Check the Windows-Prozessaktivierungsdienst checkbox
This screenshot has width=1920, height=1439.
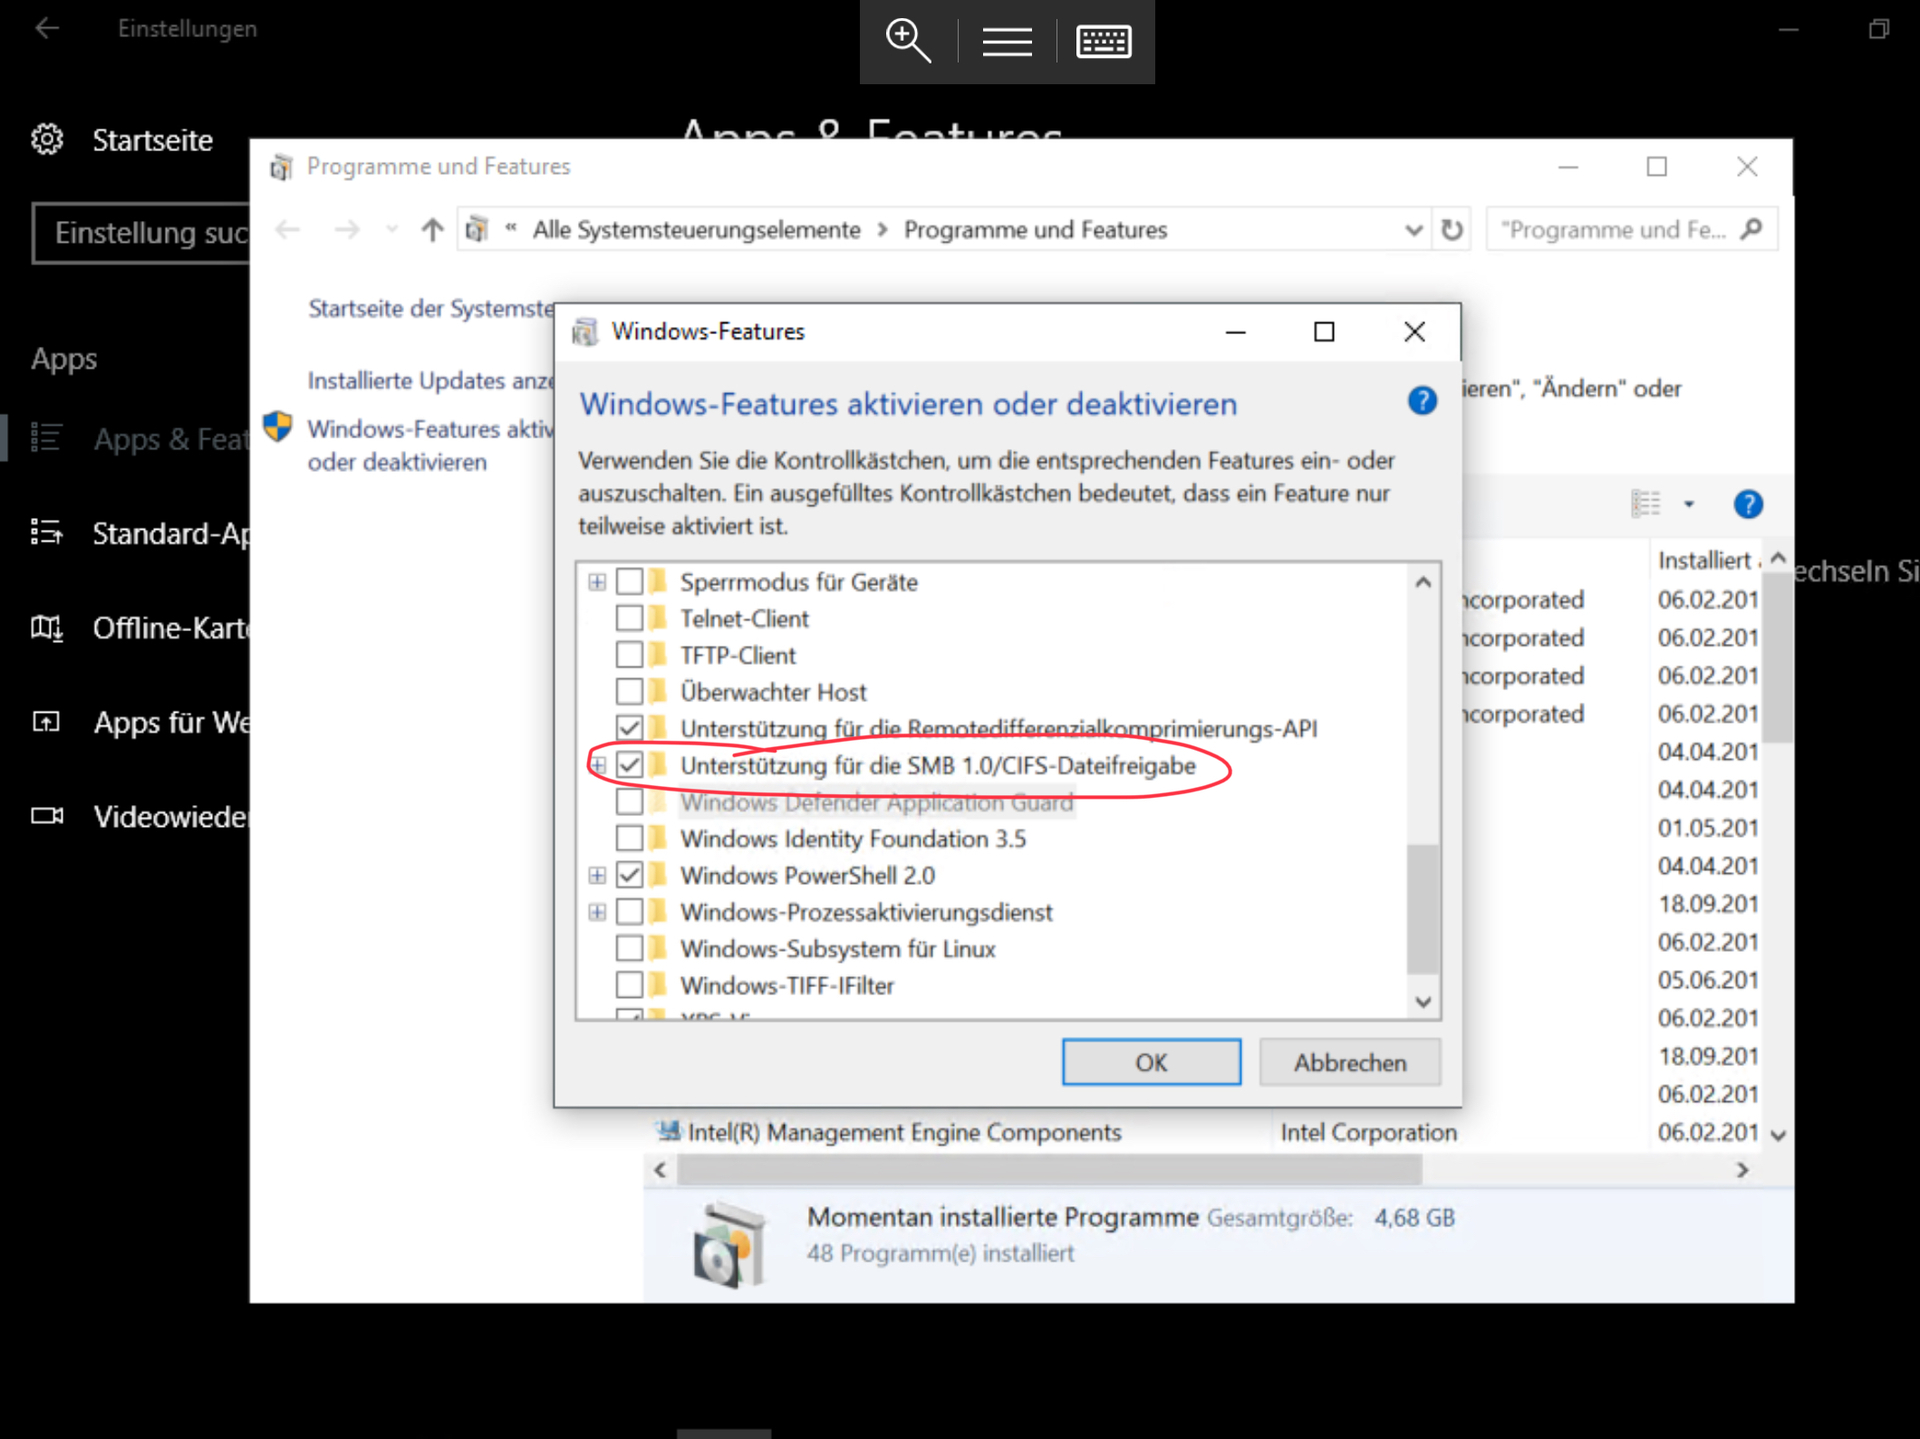[629, 912]
